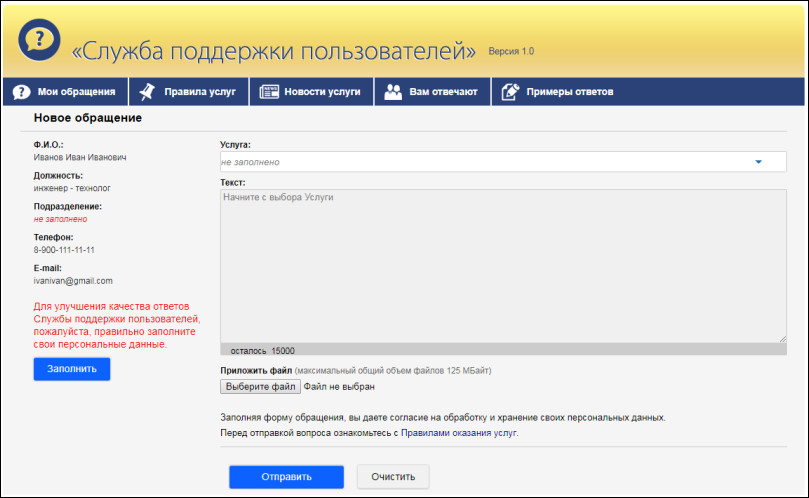
Task: Open the Правилами оказания услуг link
Action: click(x=459, y=433)
